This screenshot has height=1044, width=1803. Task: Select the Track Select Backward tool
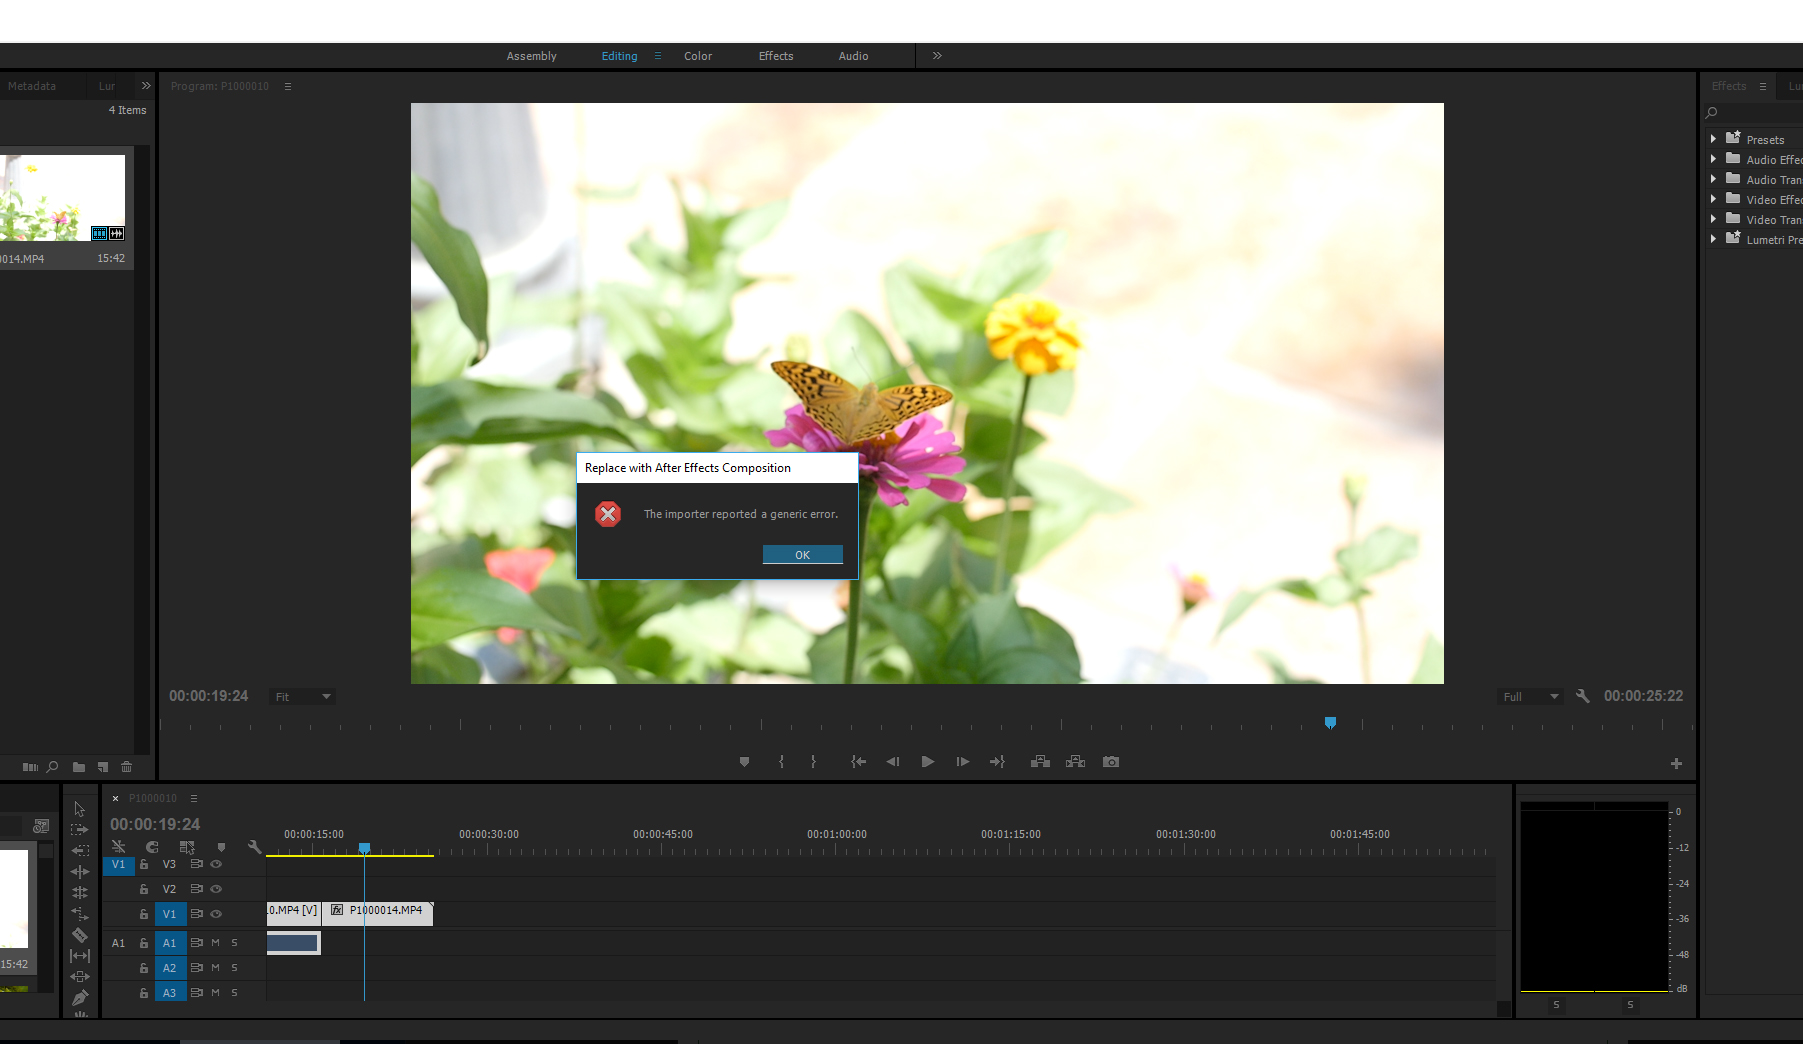point(80,851)
